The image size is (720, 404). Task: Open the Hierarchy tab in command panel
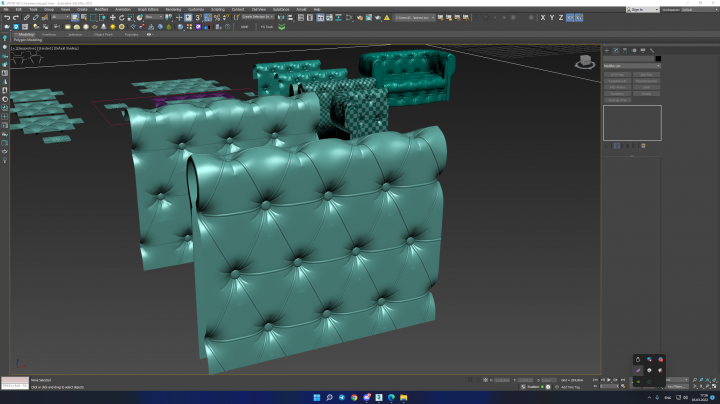coord(625,50)
